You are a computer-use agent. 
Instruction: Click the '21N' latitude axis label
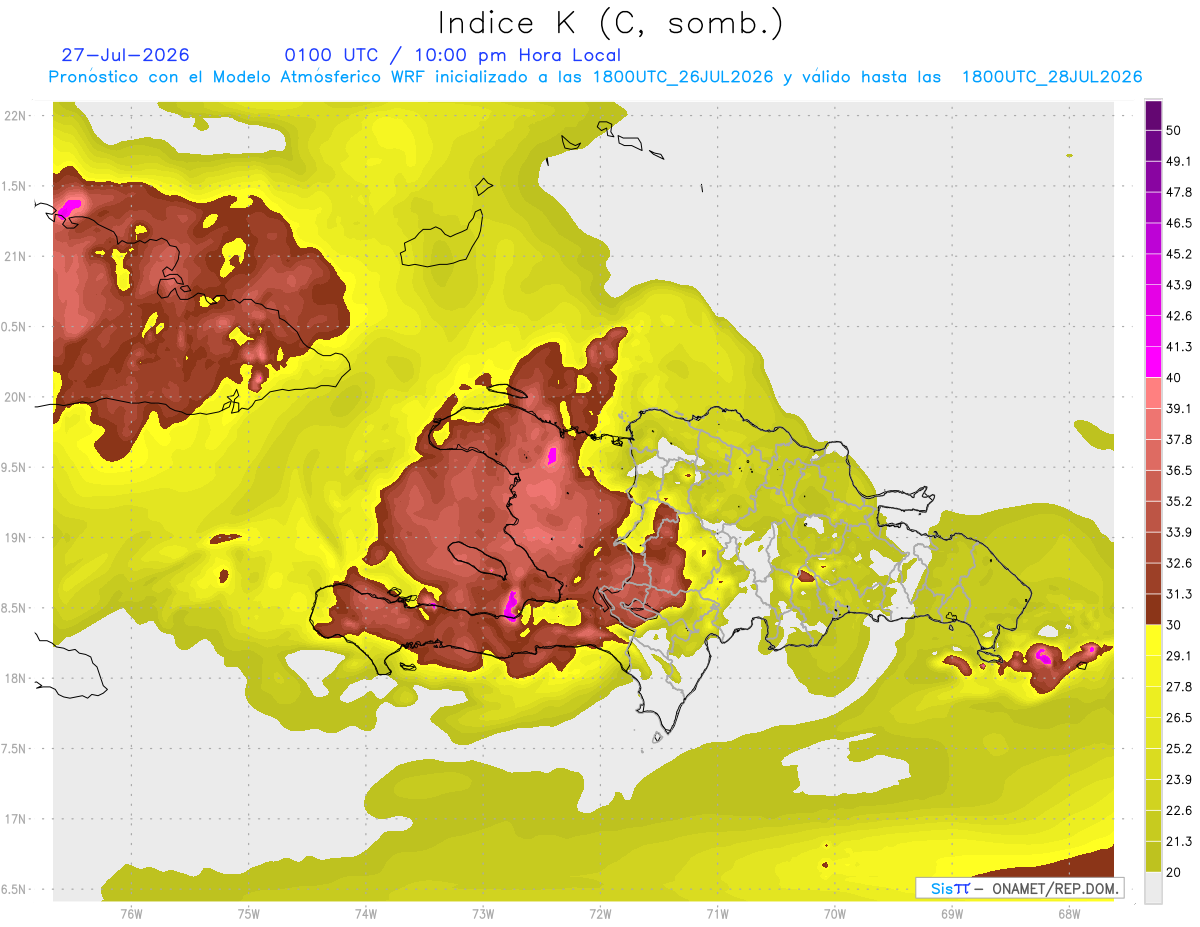click(x=14, y=257)
